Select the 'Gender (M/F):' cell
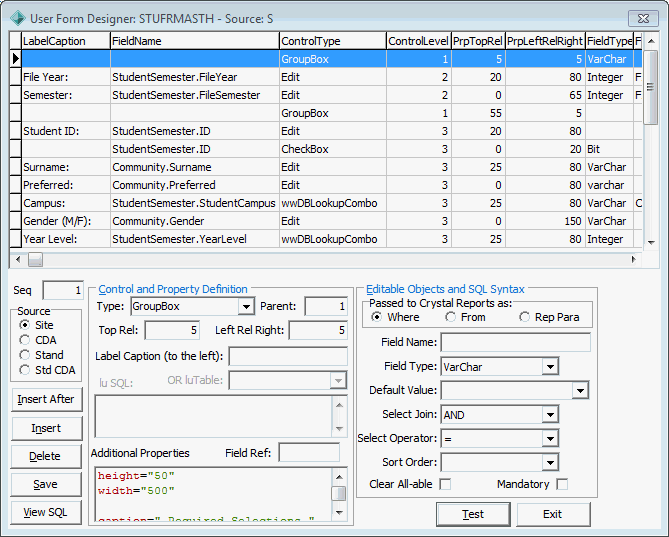The image size is (669, 537). tap(66, 221)
